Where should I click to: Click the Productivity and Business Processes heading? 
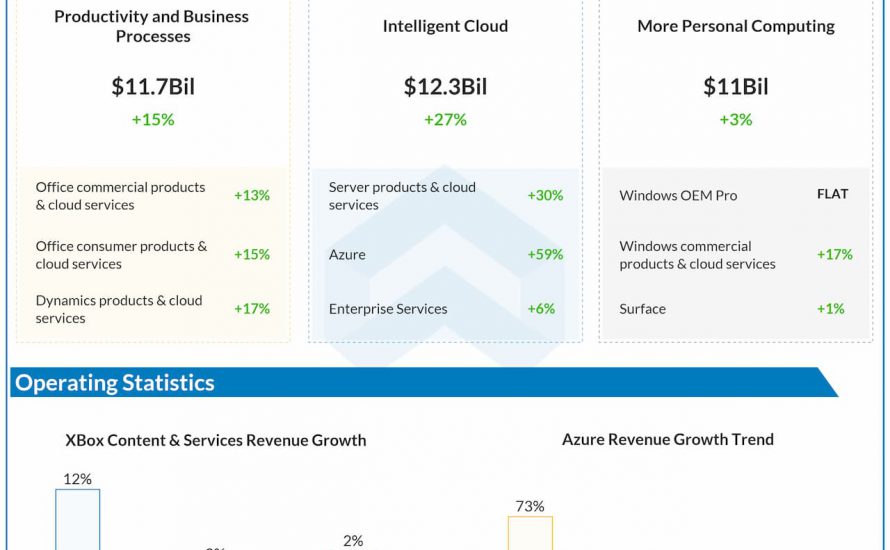[152, 27]
